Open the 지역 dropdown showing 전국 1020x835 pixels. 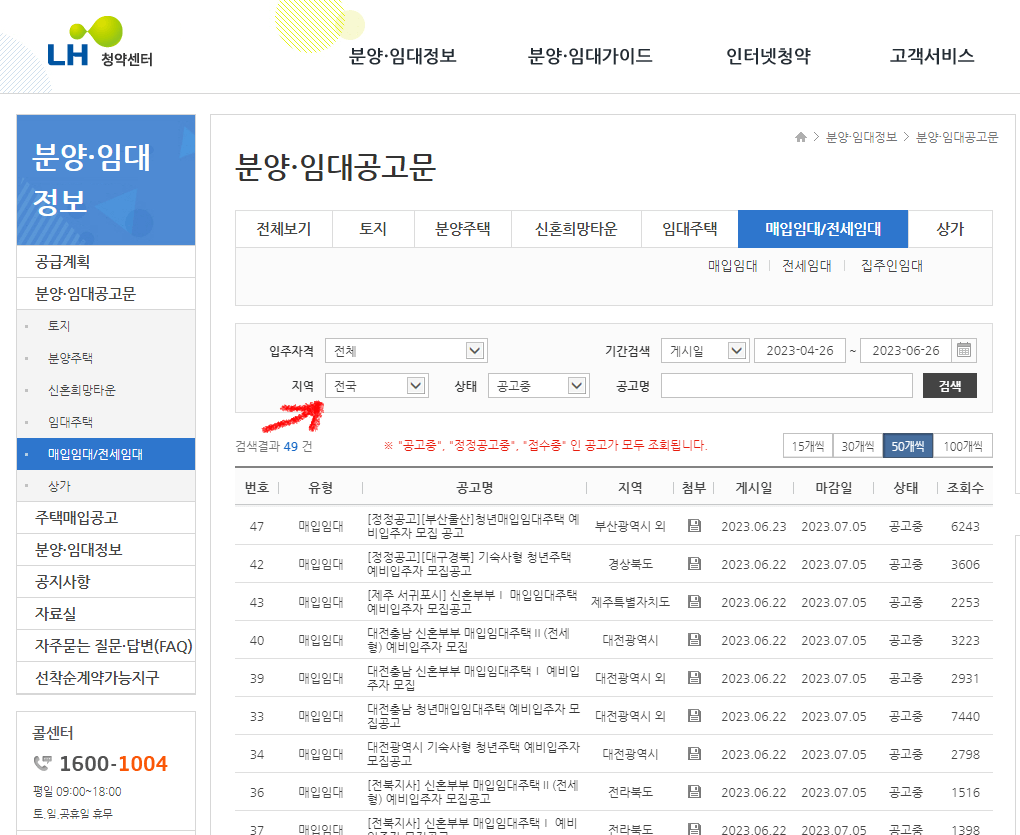(x=376, y=384)
